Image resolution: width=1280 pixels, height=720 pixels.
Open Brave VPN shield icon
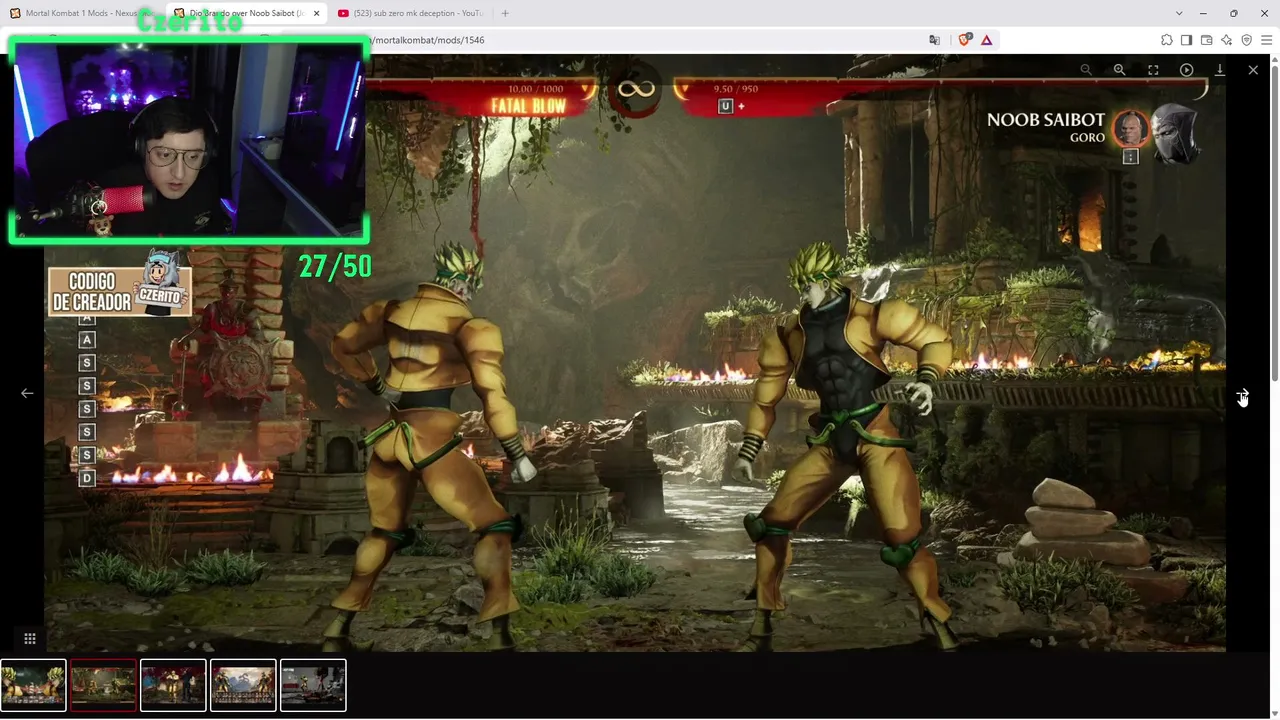(x=1246, y=40)
